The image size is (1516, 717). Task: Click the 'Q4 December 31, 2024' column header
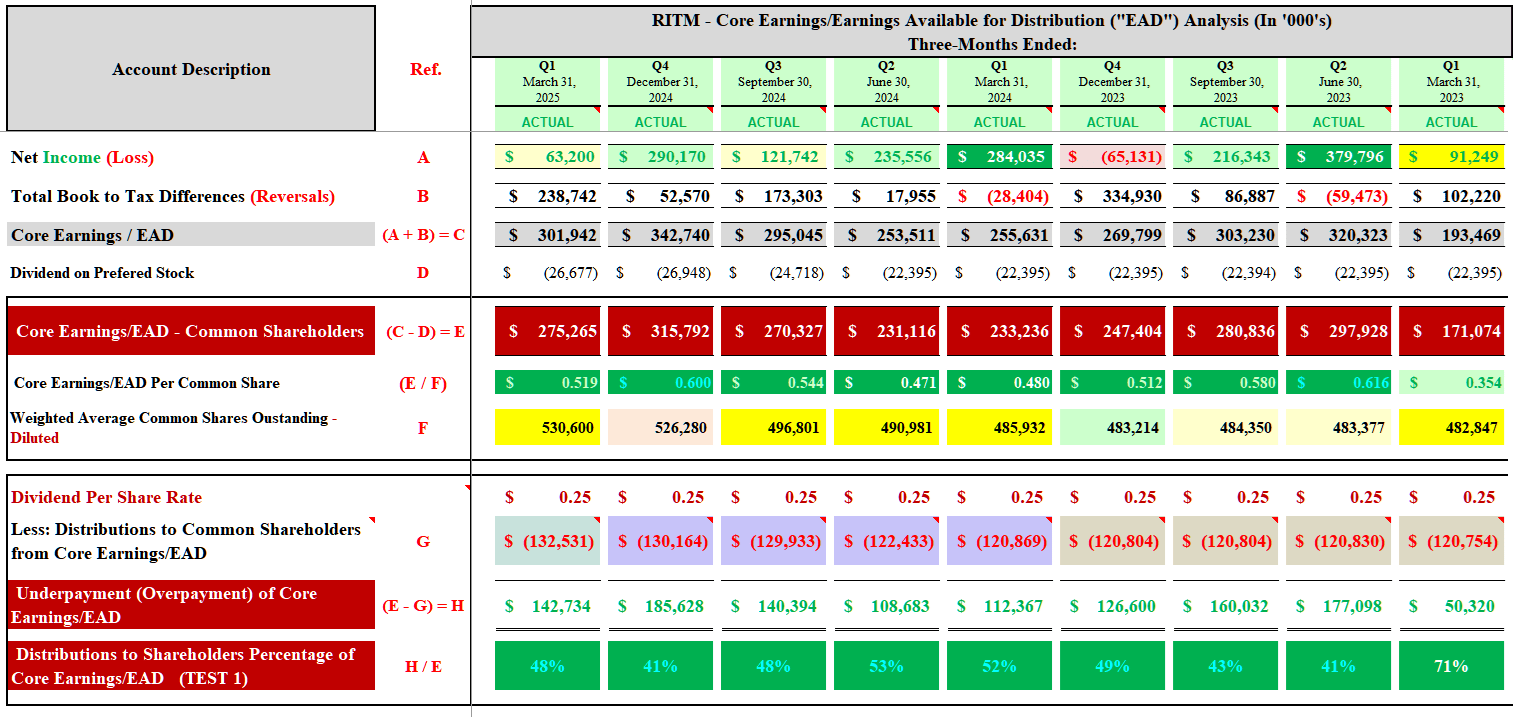coord(661,82)
